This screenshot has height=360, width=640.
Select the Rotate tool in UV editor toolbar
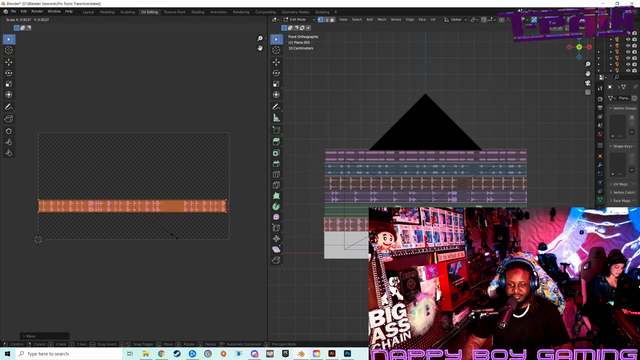tap(9, 73)
